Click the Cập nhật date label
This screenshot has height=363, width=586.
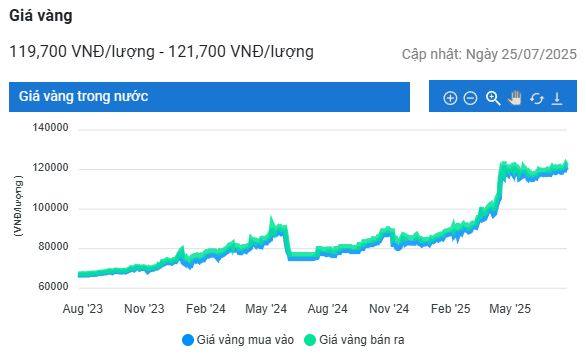tap(489, 54)
